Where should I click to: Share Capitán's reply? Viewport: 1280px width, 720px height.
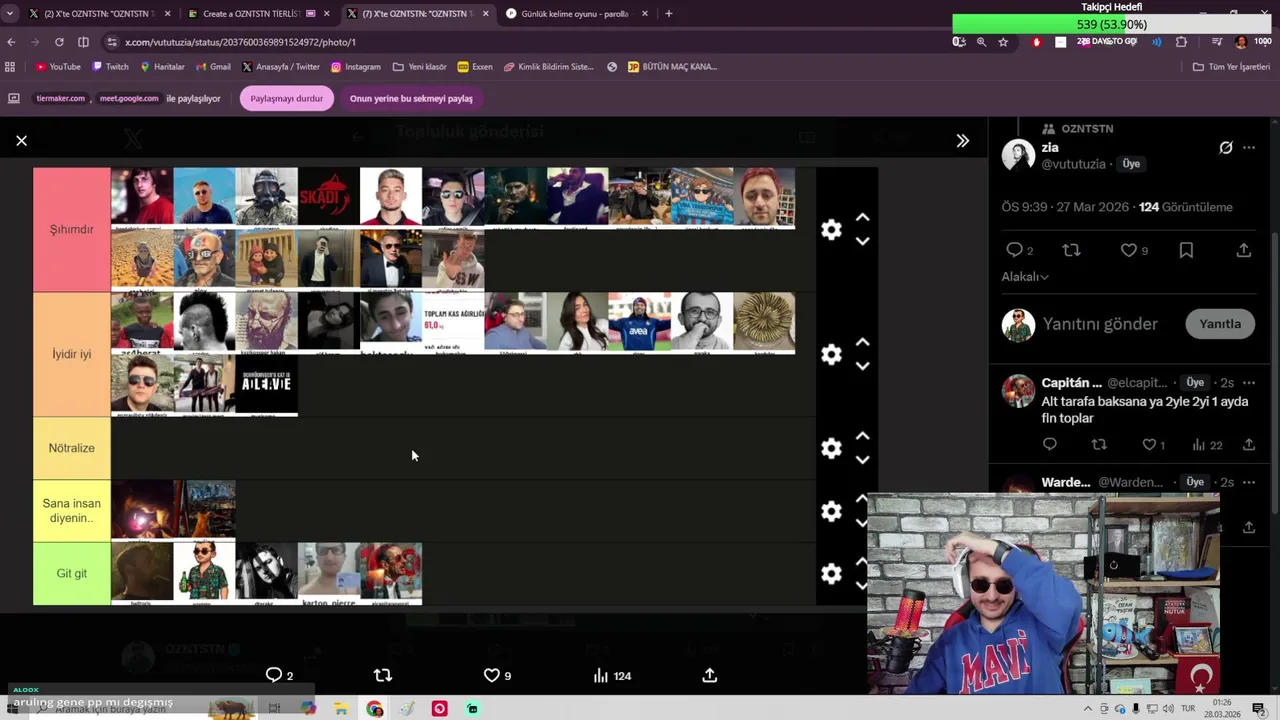tap(1249, 445)
